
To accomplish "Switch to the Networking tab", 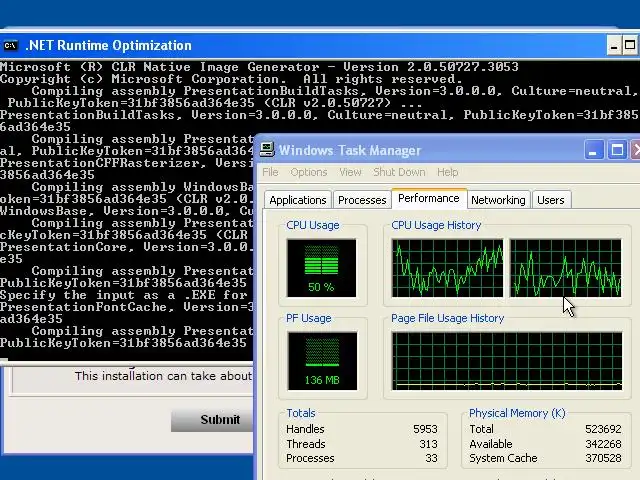I will [498, 200].
